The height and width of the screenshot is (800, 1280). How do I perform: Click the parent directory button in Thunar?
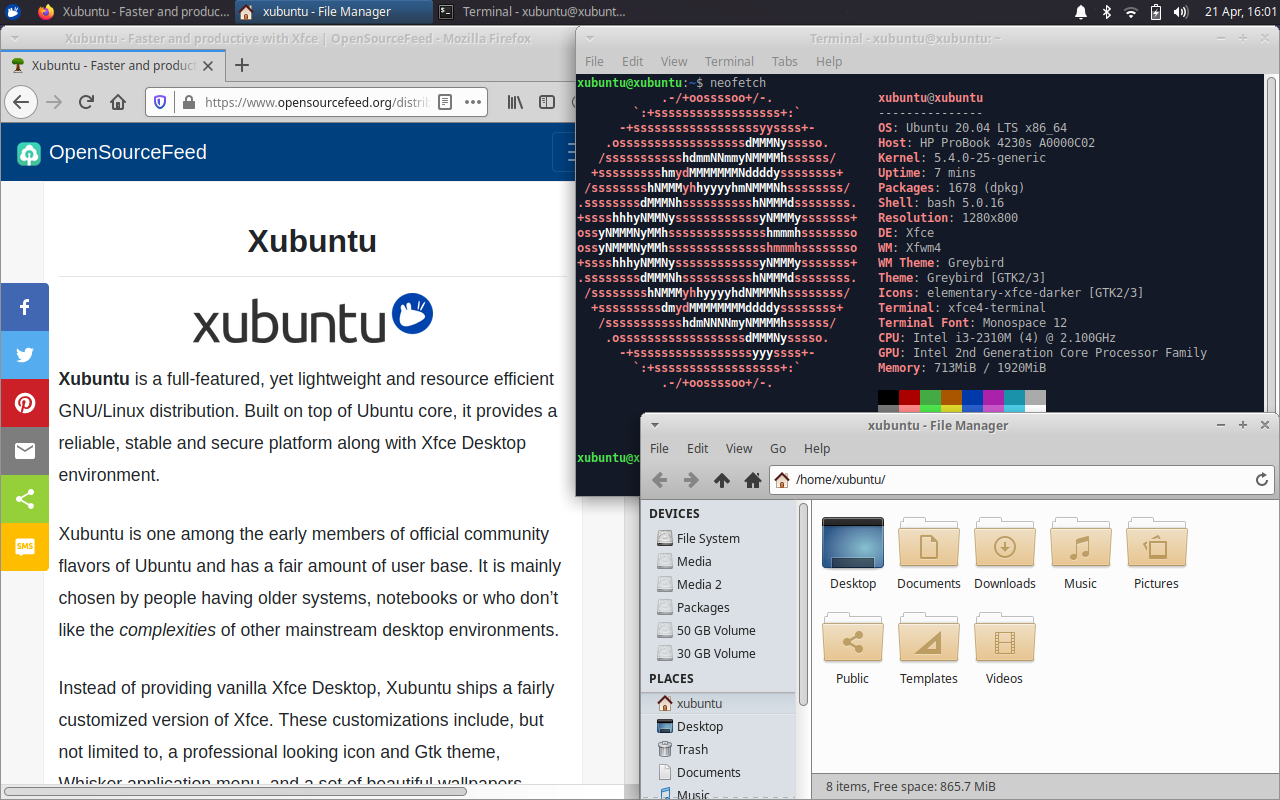coord(721,480)
